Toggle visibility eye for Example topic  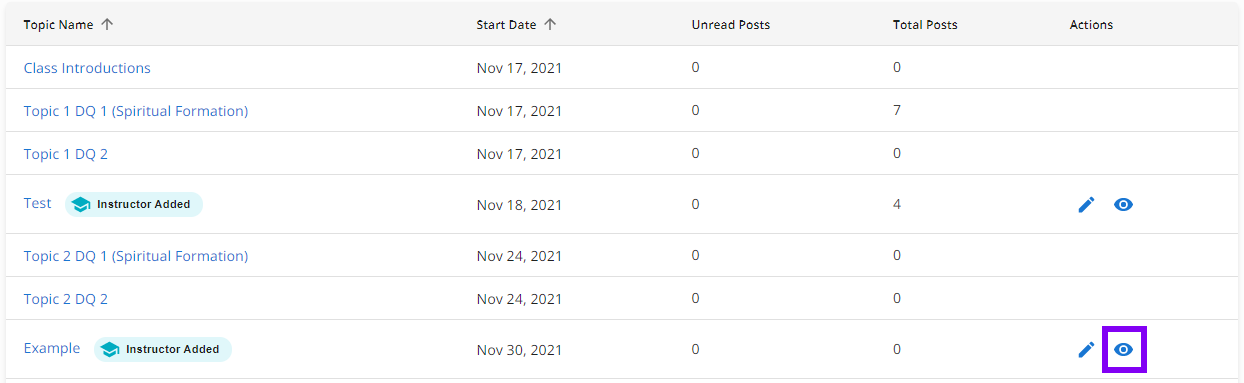1123,349
